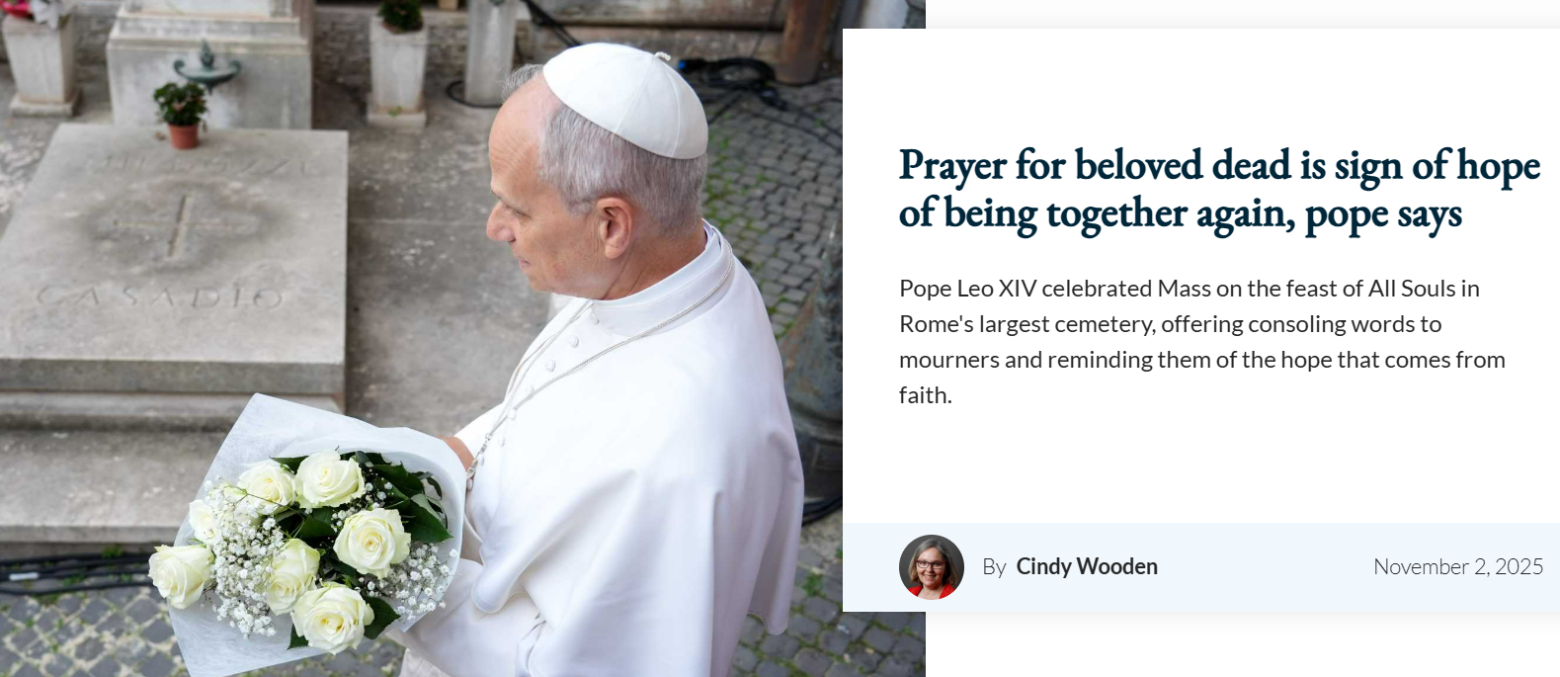
Task: Click the November 2, 2025 date
Action: point(1458,567)
